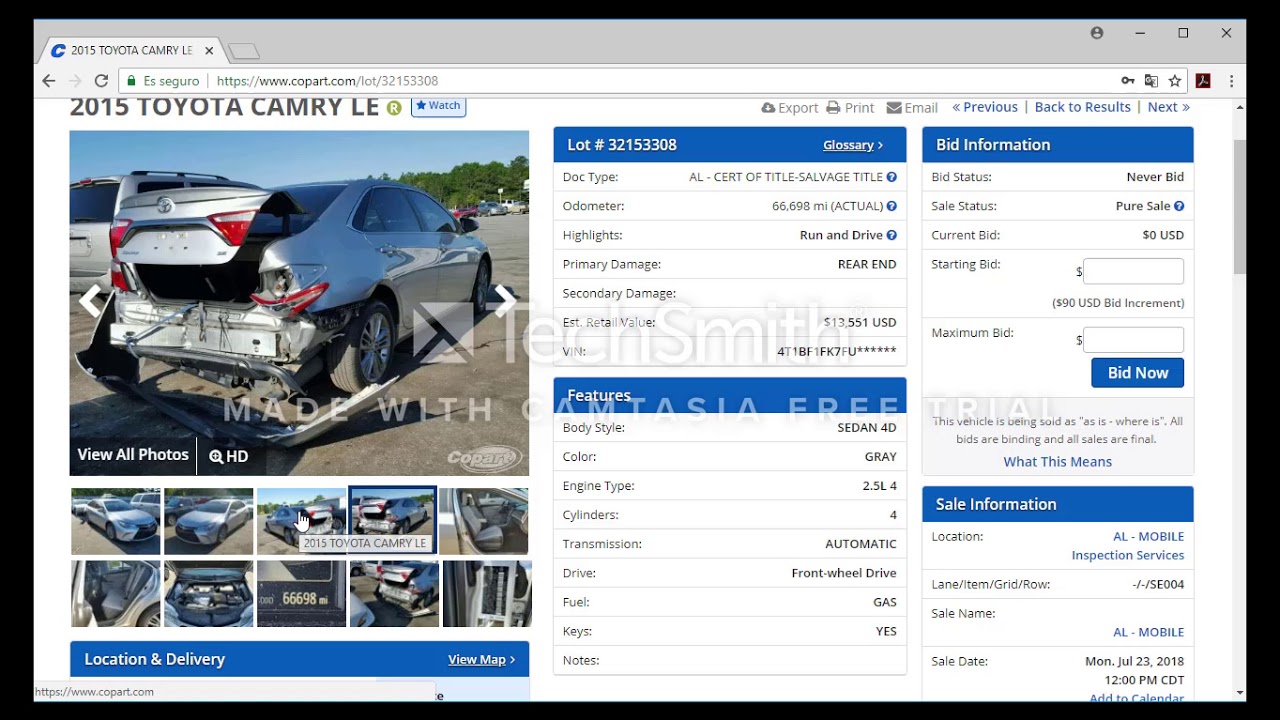View photo in HD
The image size is (1280, 720).
(x=229, y=456)
